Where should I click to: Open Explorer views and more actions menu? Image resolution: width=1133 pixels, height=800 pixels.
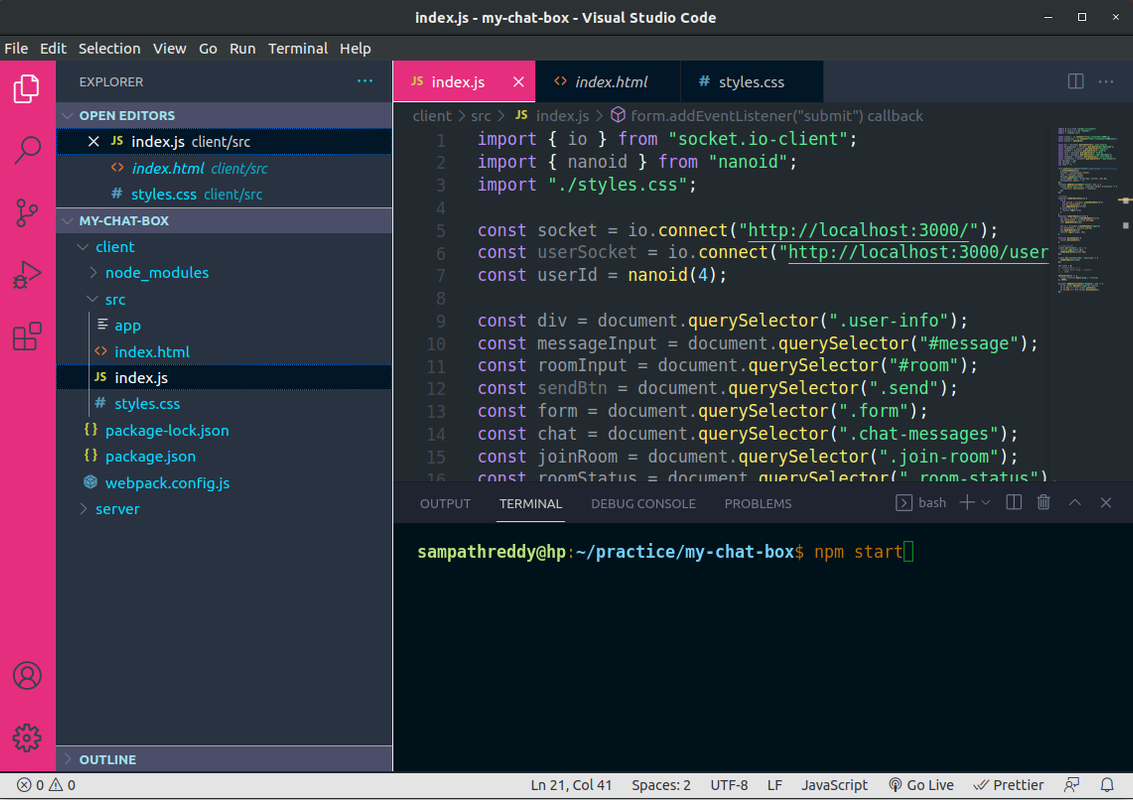pos(365,81)
